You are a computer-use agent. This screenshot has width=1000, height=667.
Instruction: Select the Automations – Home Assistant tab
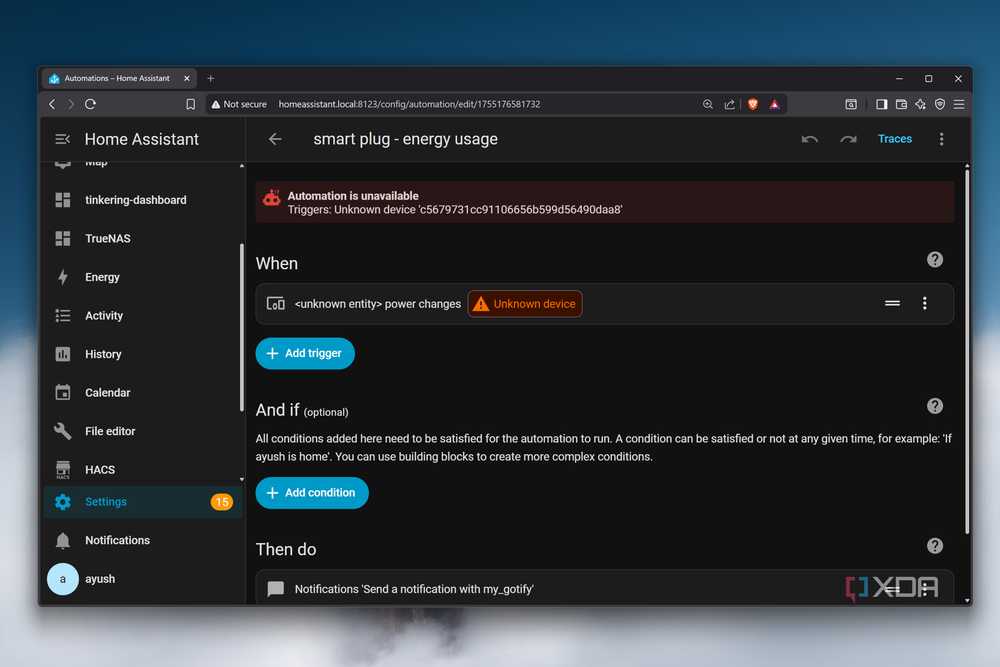119,78
